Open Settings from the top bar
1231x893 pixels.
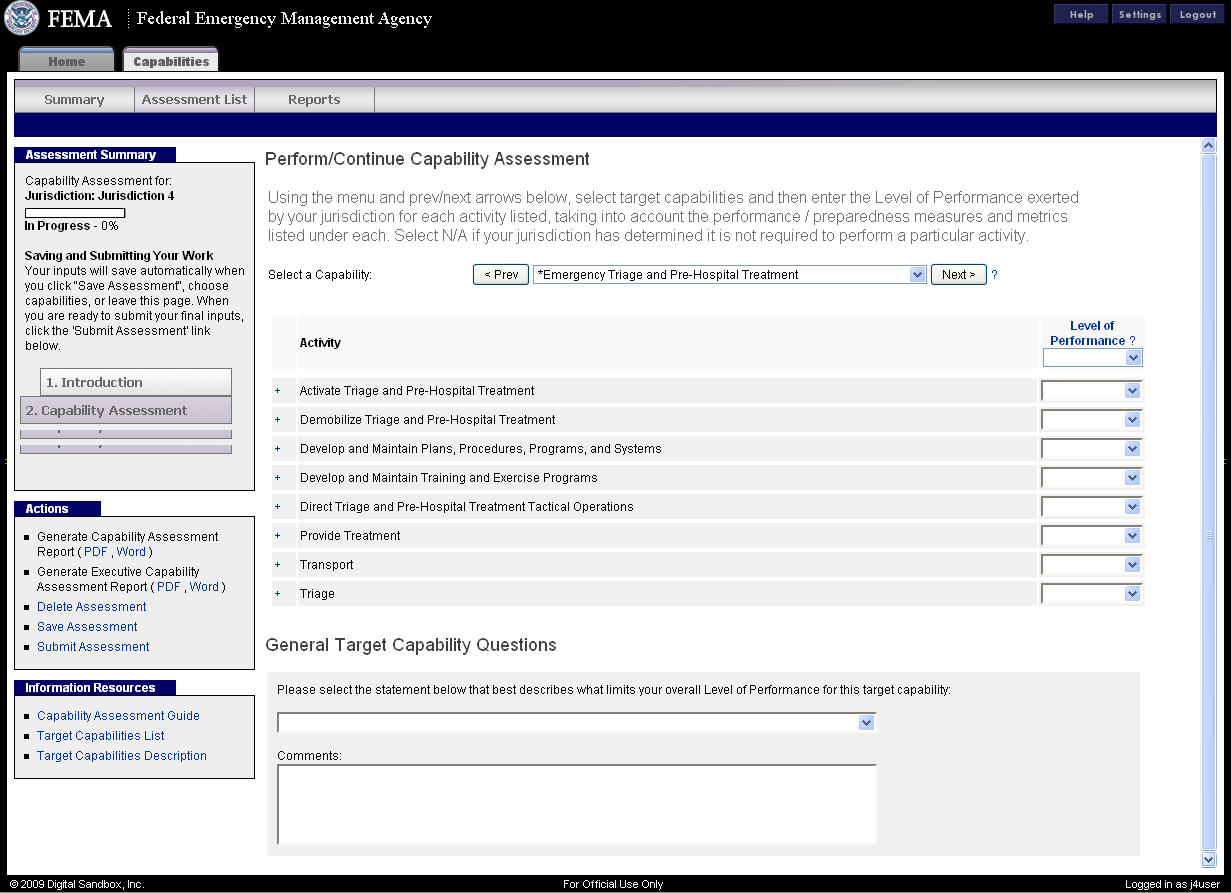pos(1139,14)
